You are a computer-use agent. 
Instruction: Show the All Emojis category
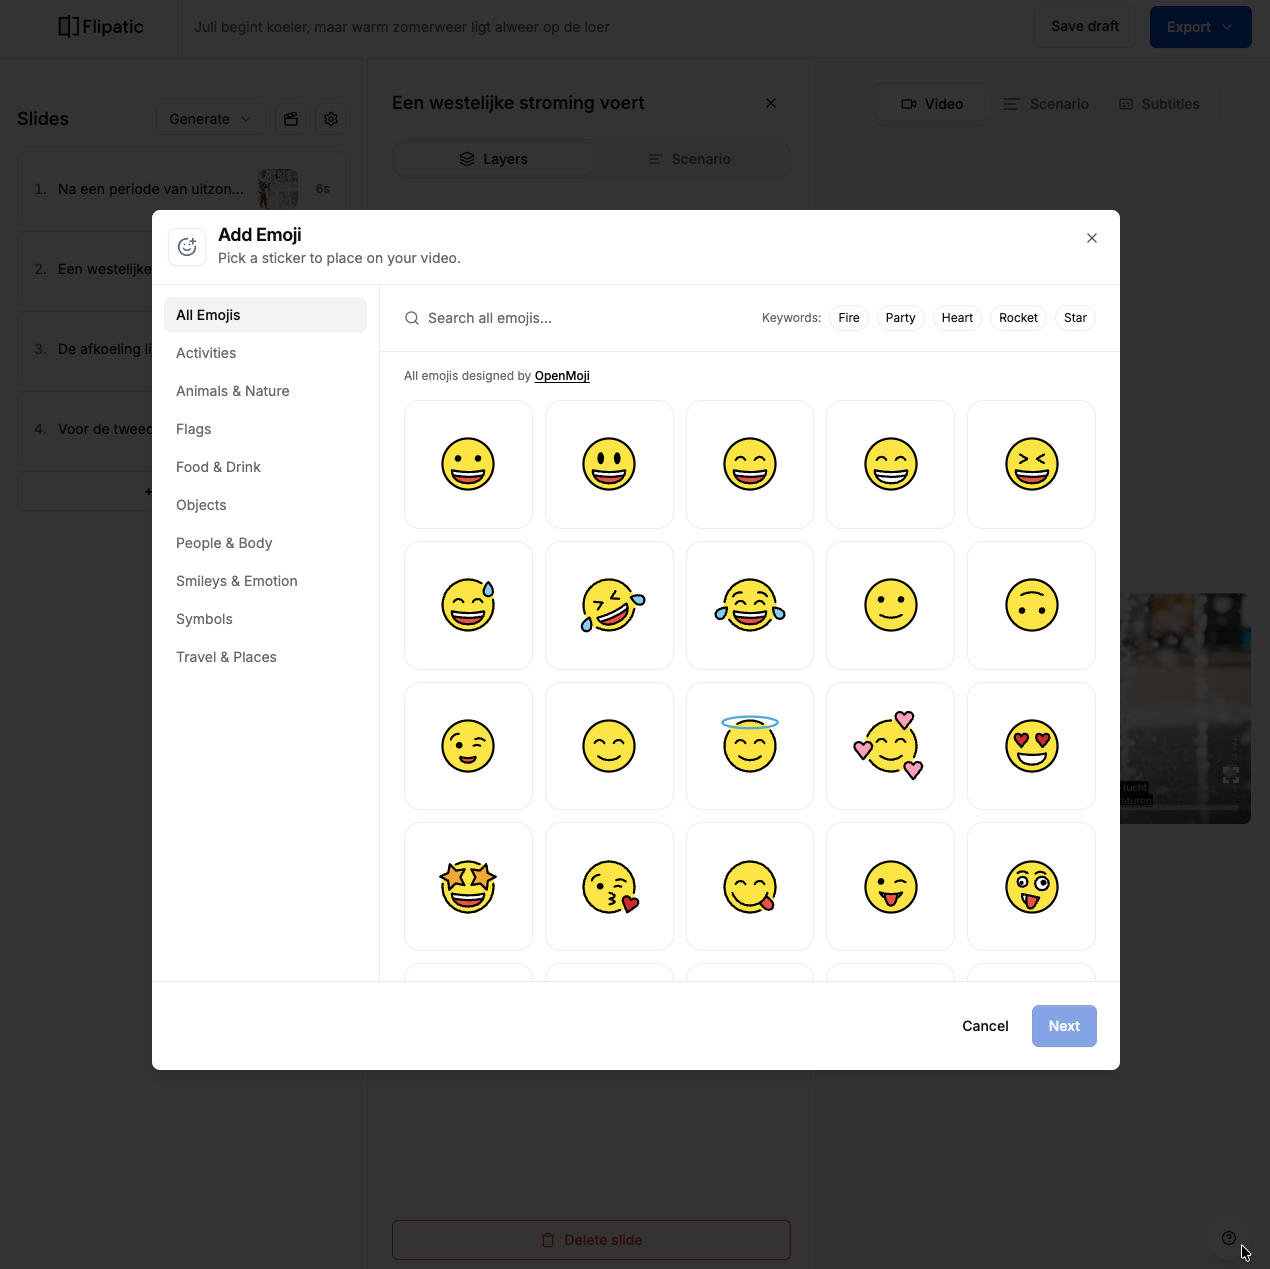tap(265, 315)
